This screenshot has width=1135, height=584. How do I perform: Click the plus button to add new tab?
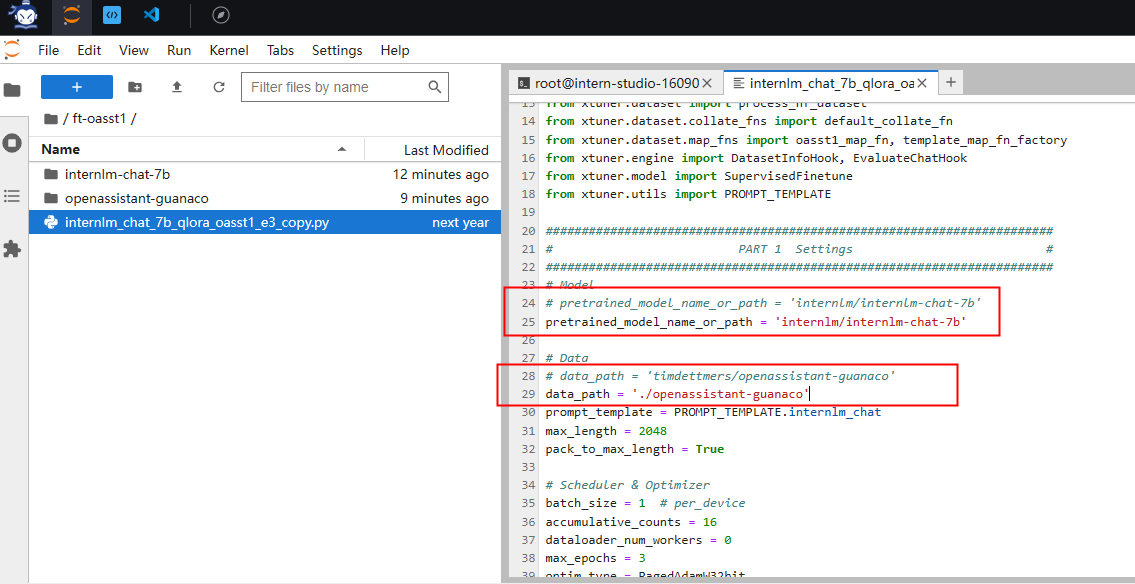[x=951, y=82]
